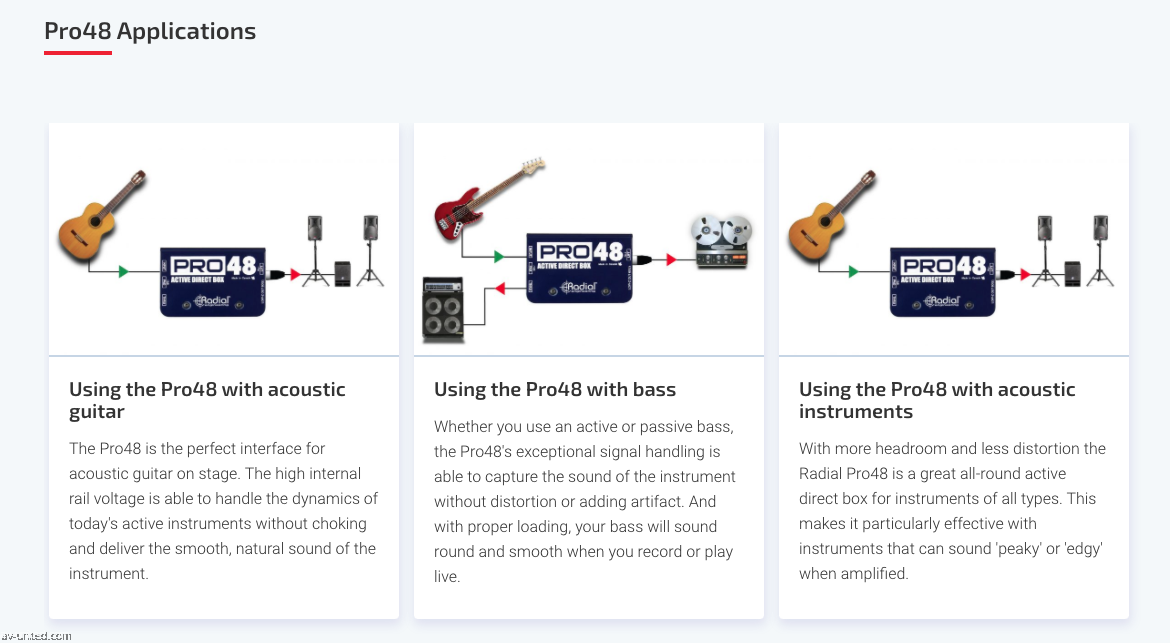Click the Pro48 direct box in the bass card
Screen dimensions: 1170x643
click(580, 267)
